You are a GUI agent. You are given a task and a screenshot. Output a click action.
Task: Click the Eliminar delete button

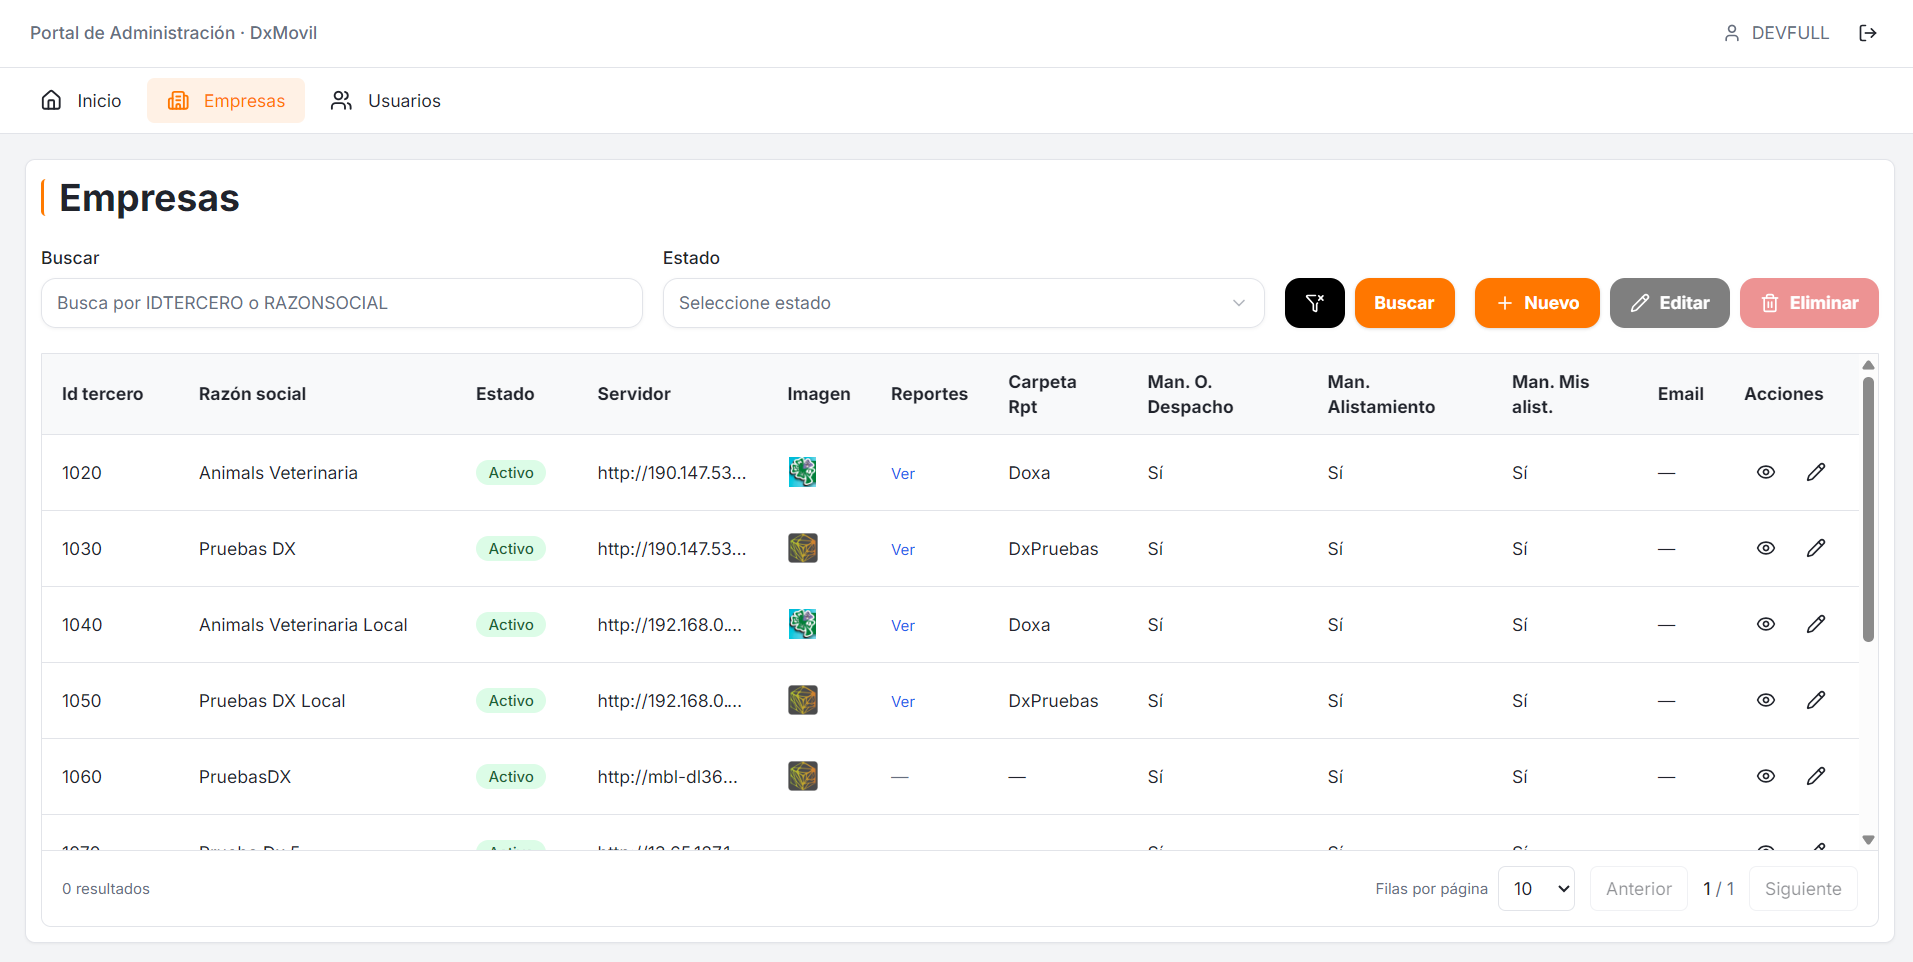pyautogui.click(x=1809, y=303)
